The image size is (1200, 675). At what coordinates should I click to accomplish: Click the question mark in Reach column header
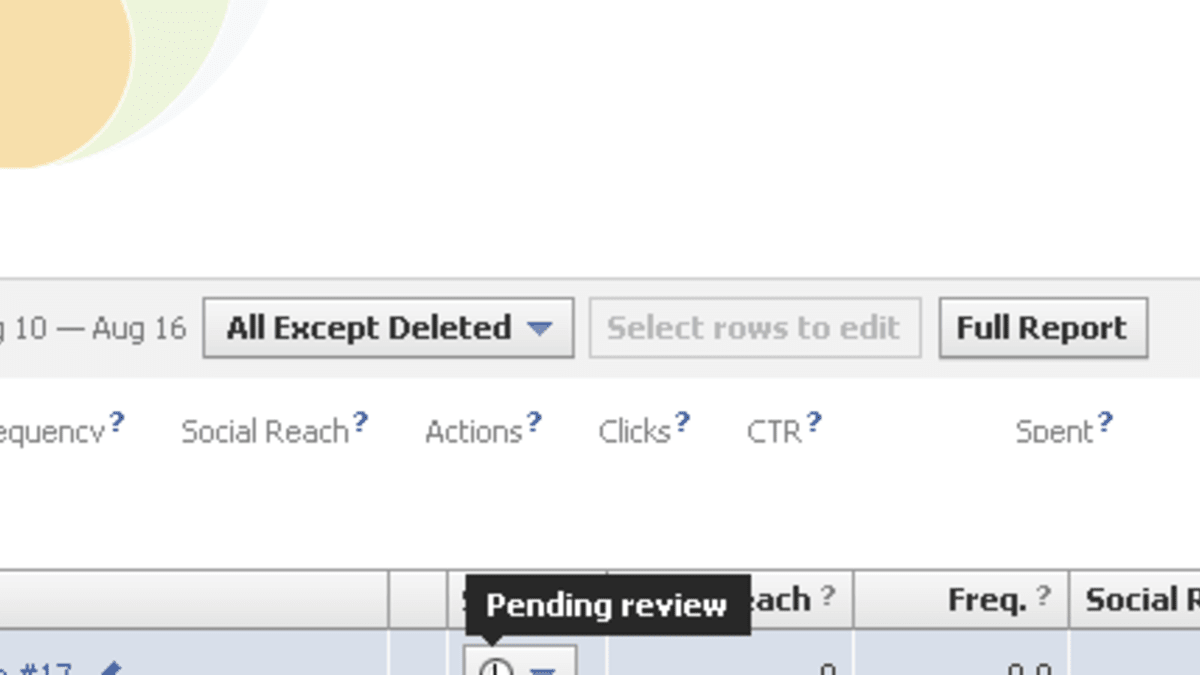pos(827,597)
